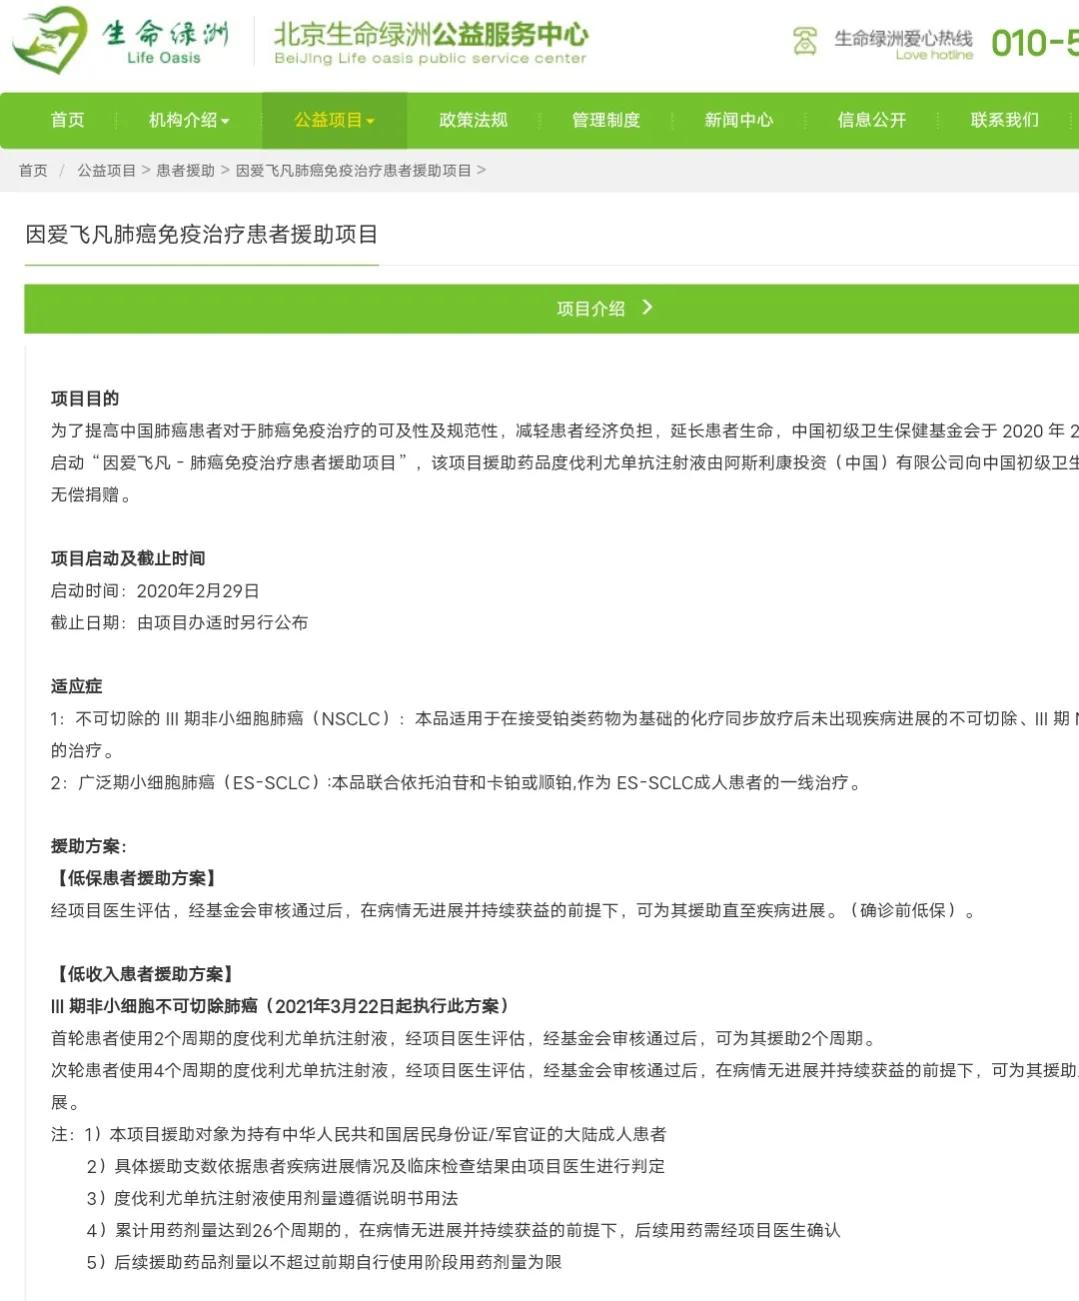Screen dimensions: 1079x1301
Task: Go to 首页 via the navbar
Action: tap(67, 120)
